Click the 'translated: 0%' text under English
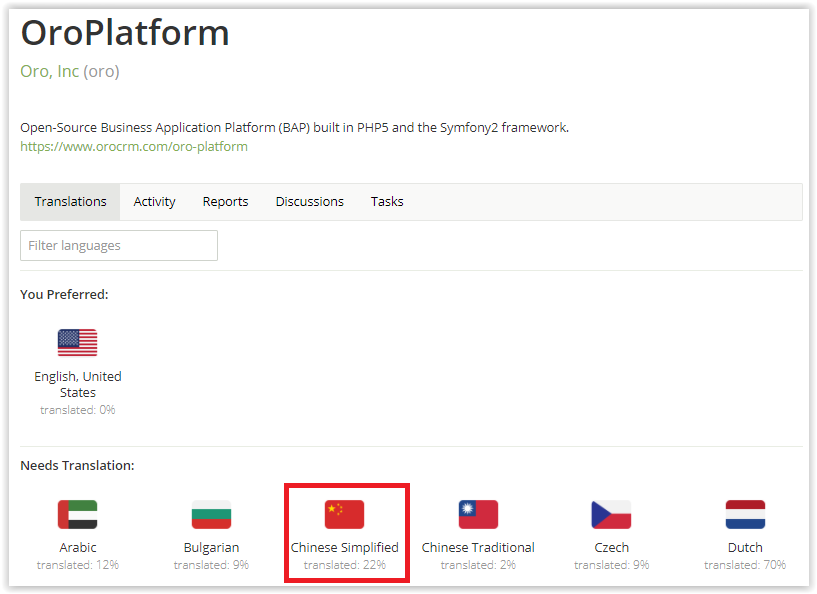The width and height of the screenshot is (817, 594). click(78, 410)
